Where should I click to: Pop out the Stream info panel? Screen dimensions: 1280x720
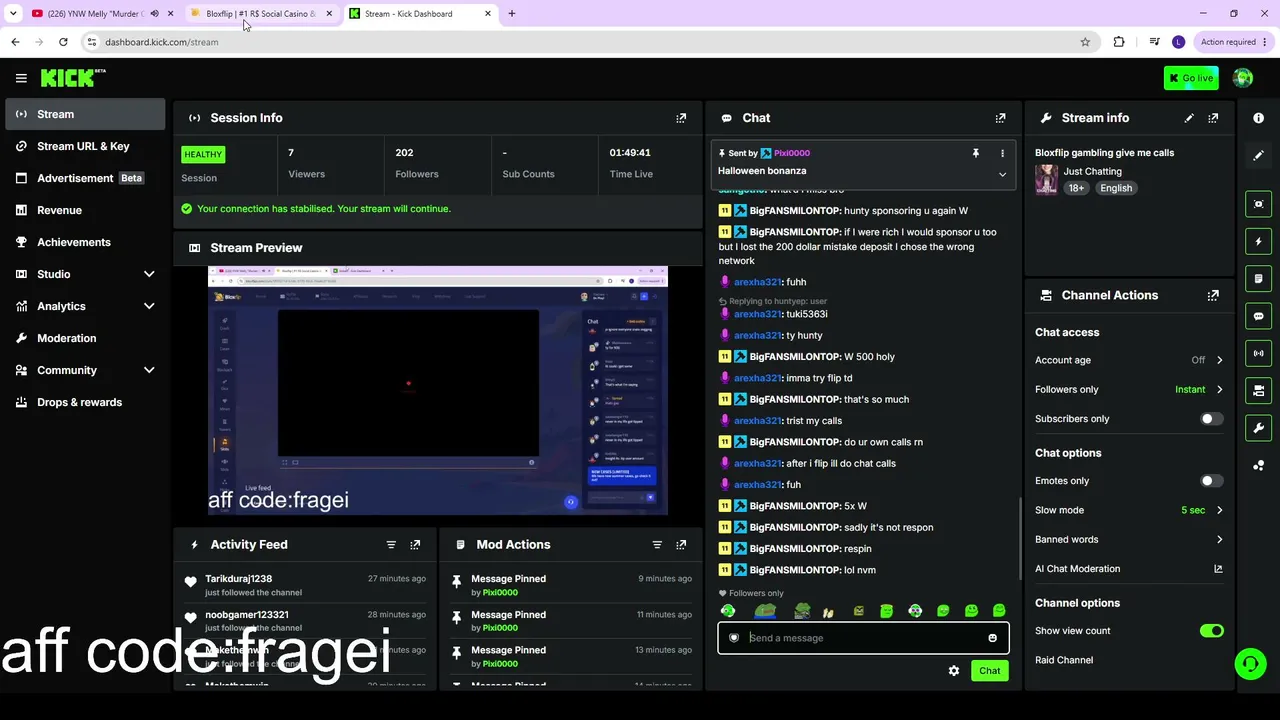click(x=1213, y=118)
